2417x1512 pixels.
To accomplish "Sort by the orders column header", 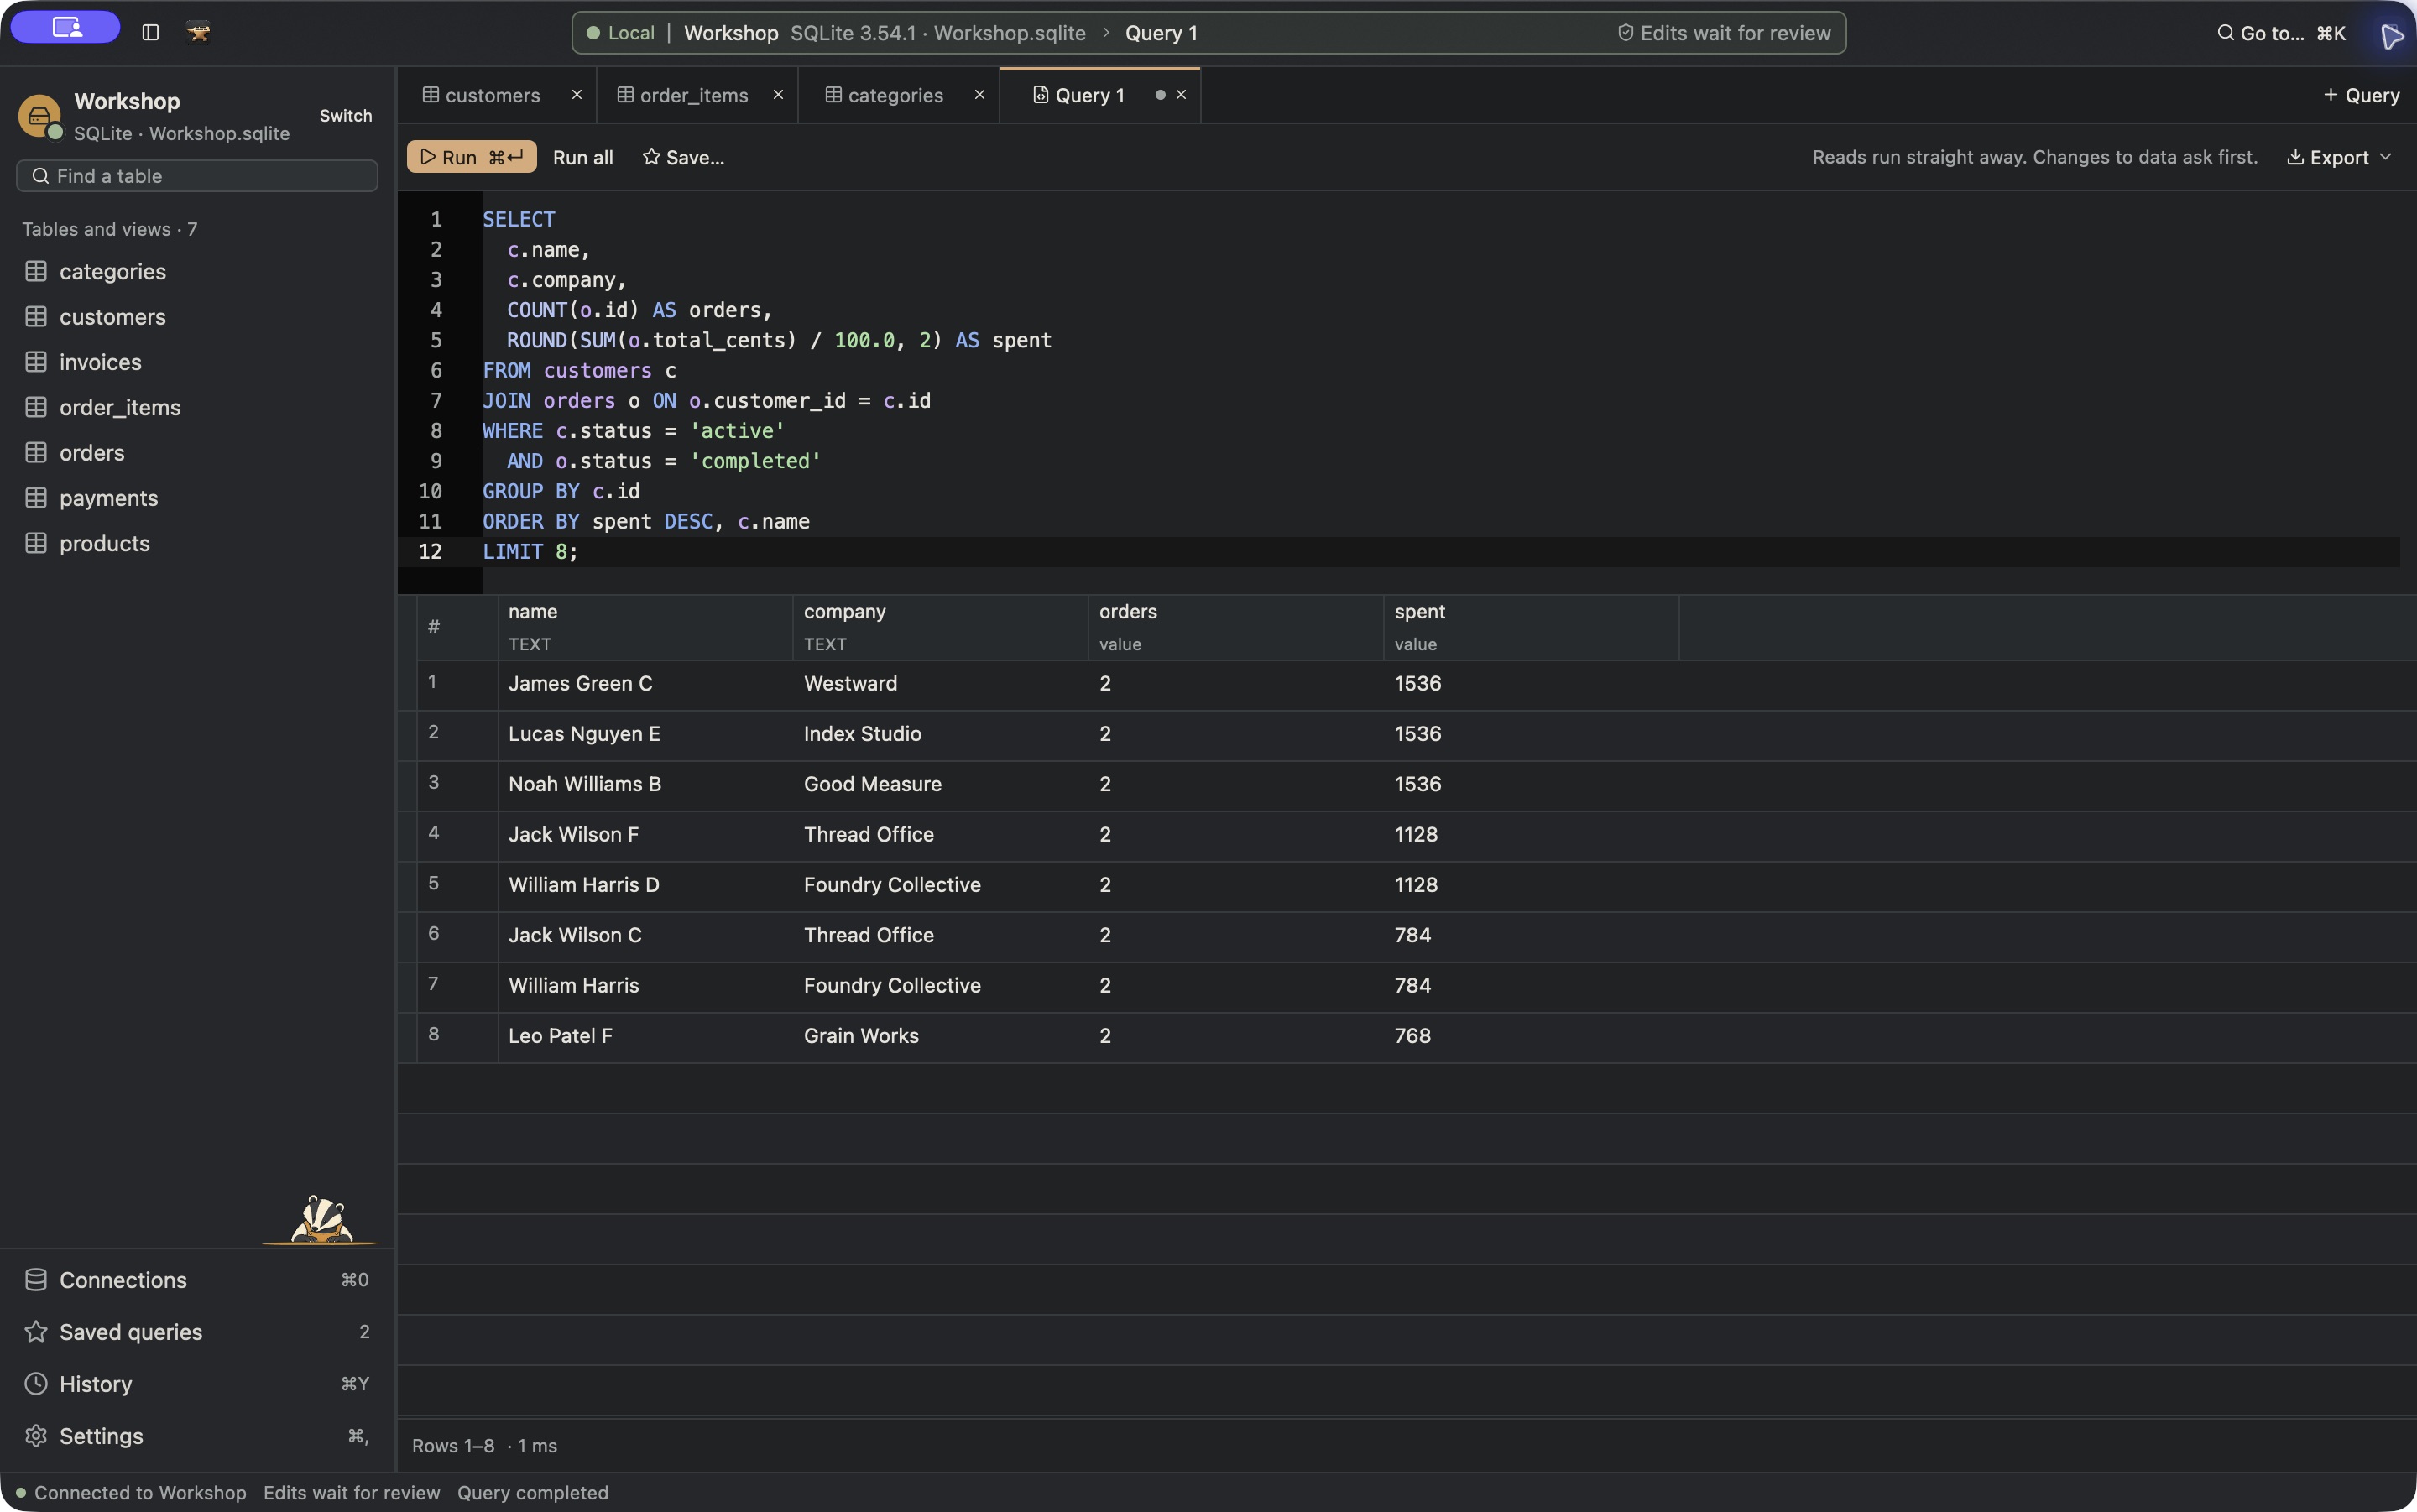I will 1236,627.
